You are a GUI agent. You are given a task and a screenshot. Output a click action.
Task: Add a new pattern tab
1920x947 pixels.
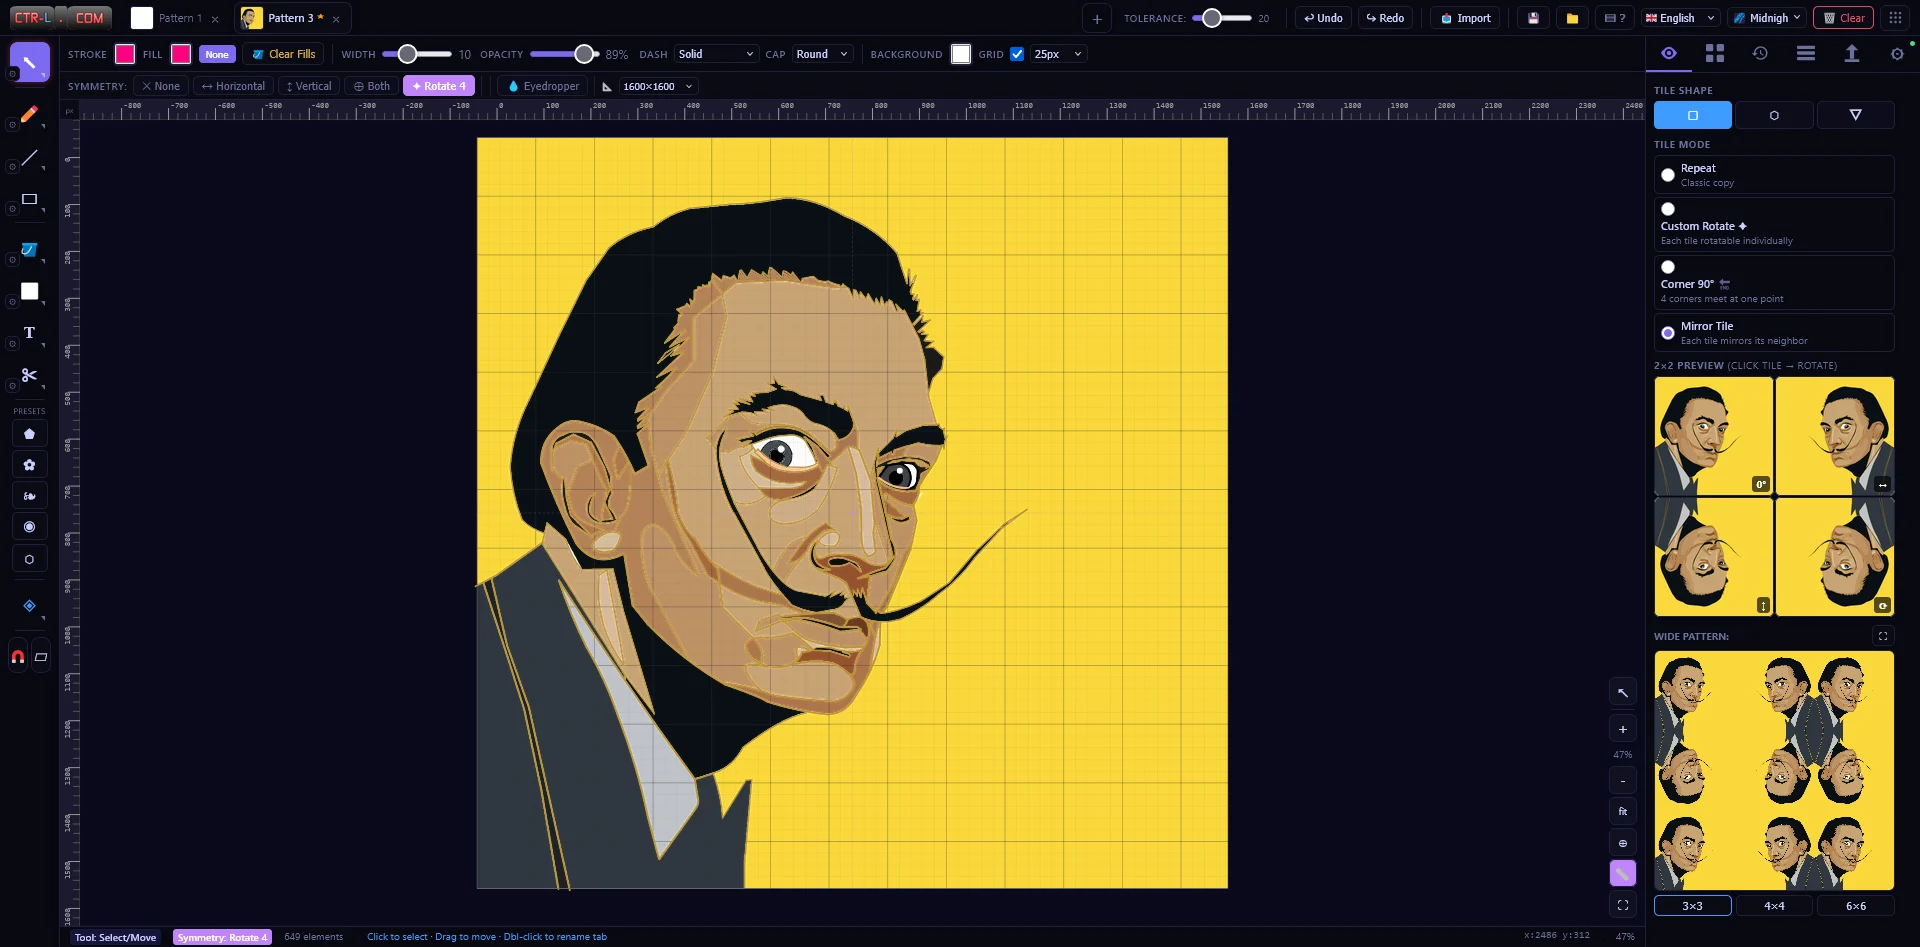[x=1097, y=18]
